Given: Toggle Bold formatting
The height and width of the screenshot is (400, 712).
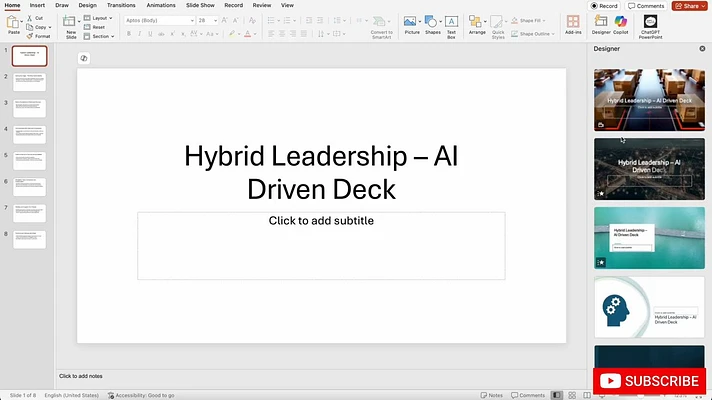Looking at the screenshot, I should (129, 34).
